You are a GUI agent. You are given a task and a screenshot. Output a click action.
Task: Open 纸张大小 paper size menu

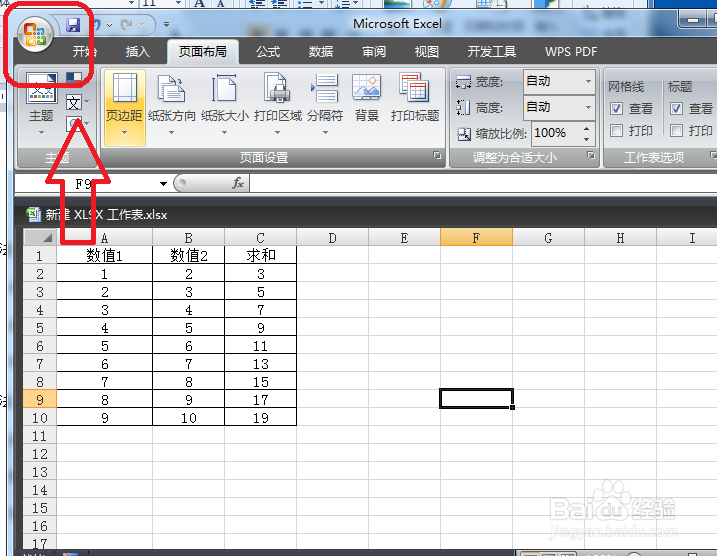[x=225, y=105]
